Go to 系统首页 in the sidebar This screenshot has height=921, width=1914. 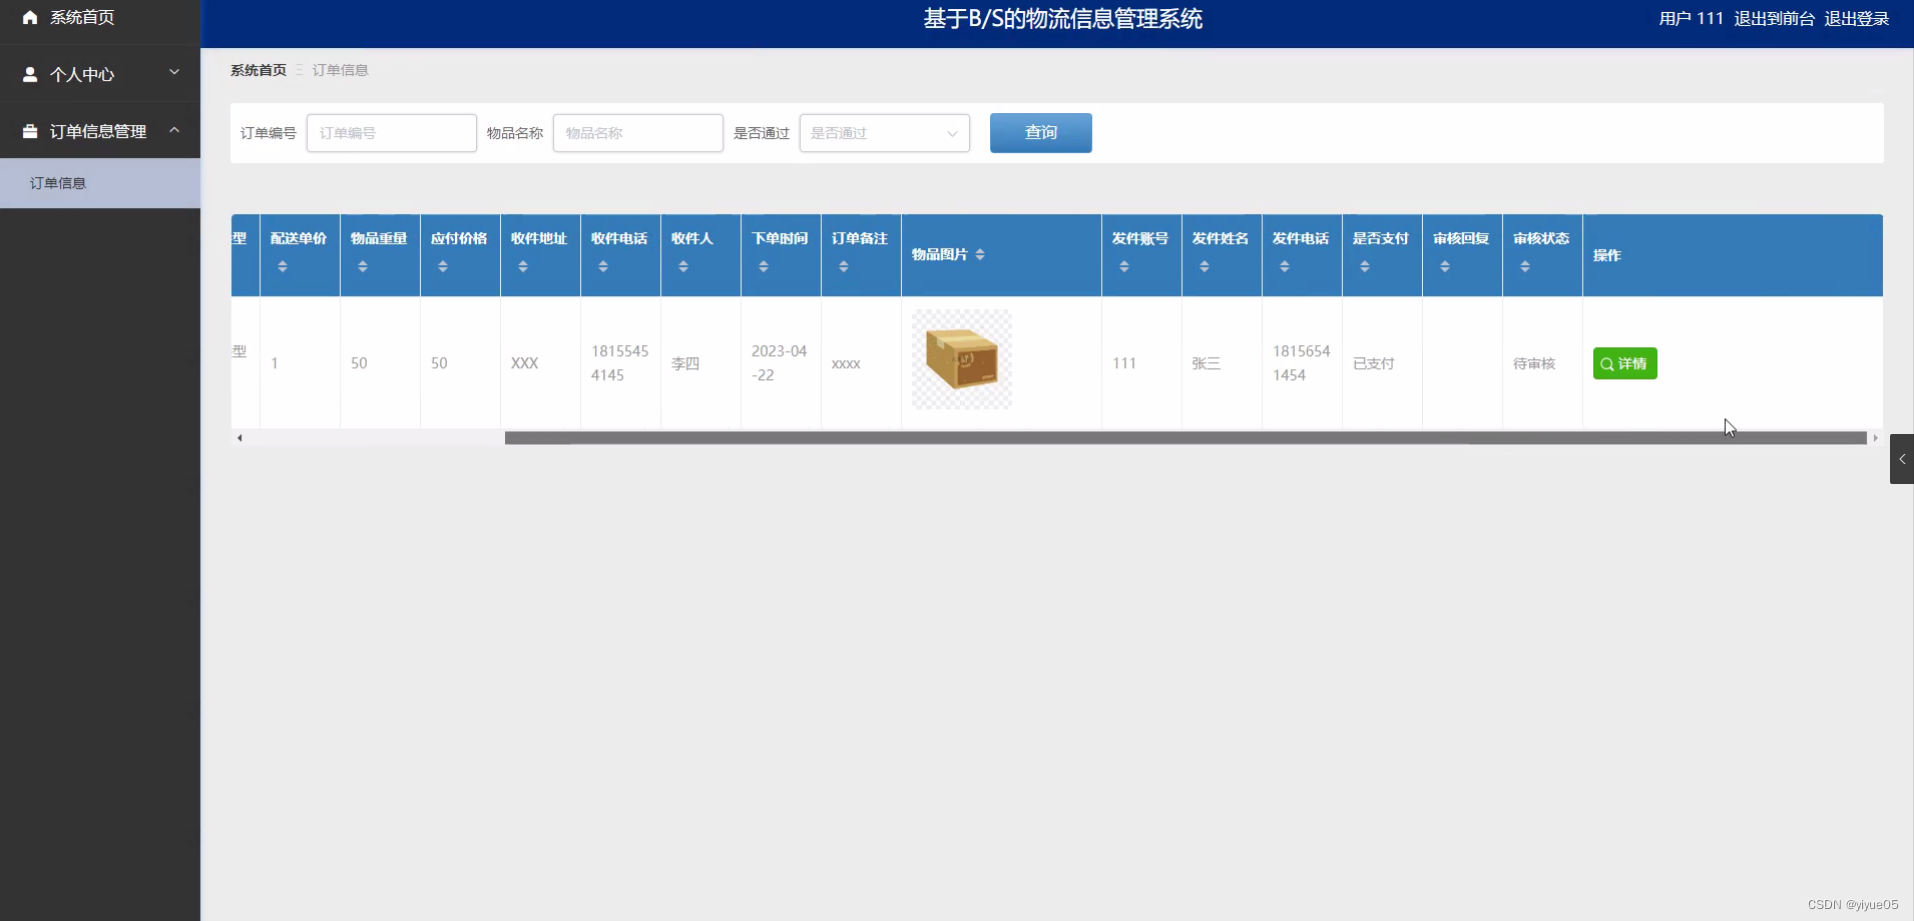pyautogui.click(x=82, y=17)
